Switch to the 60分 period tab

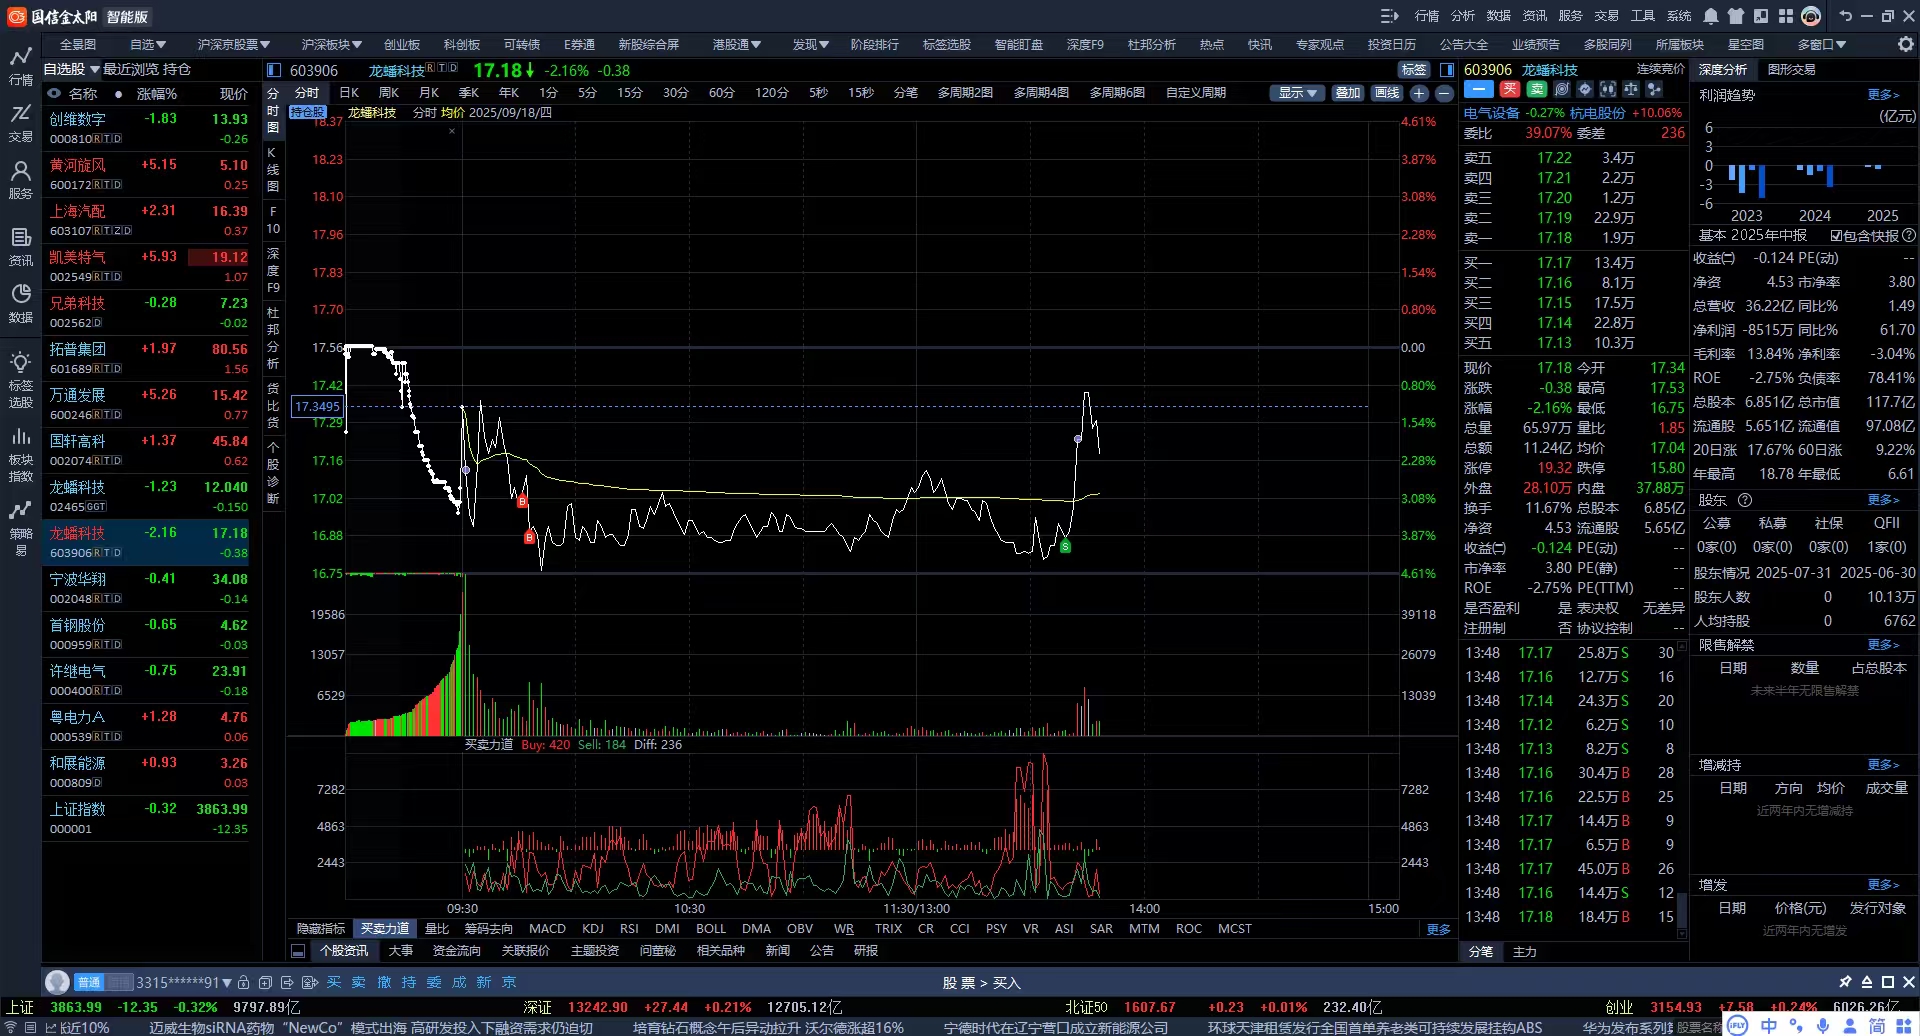tap(721, 93)
